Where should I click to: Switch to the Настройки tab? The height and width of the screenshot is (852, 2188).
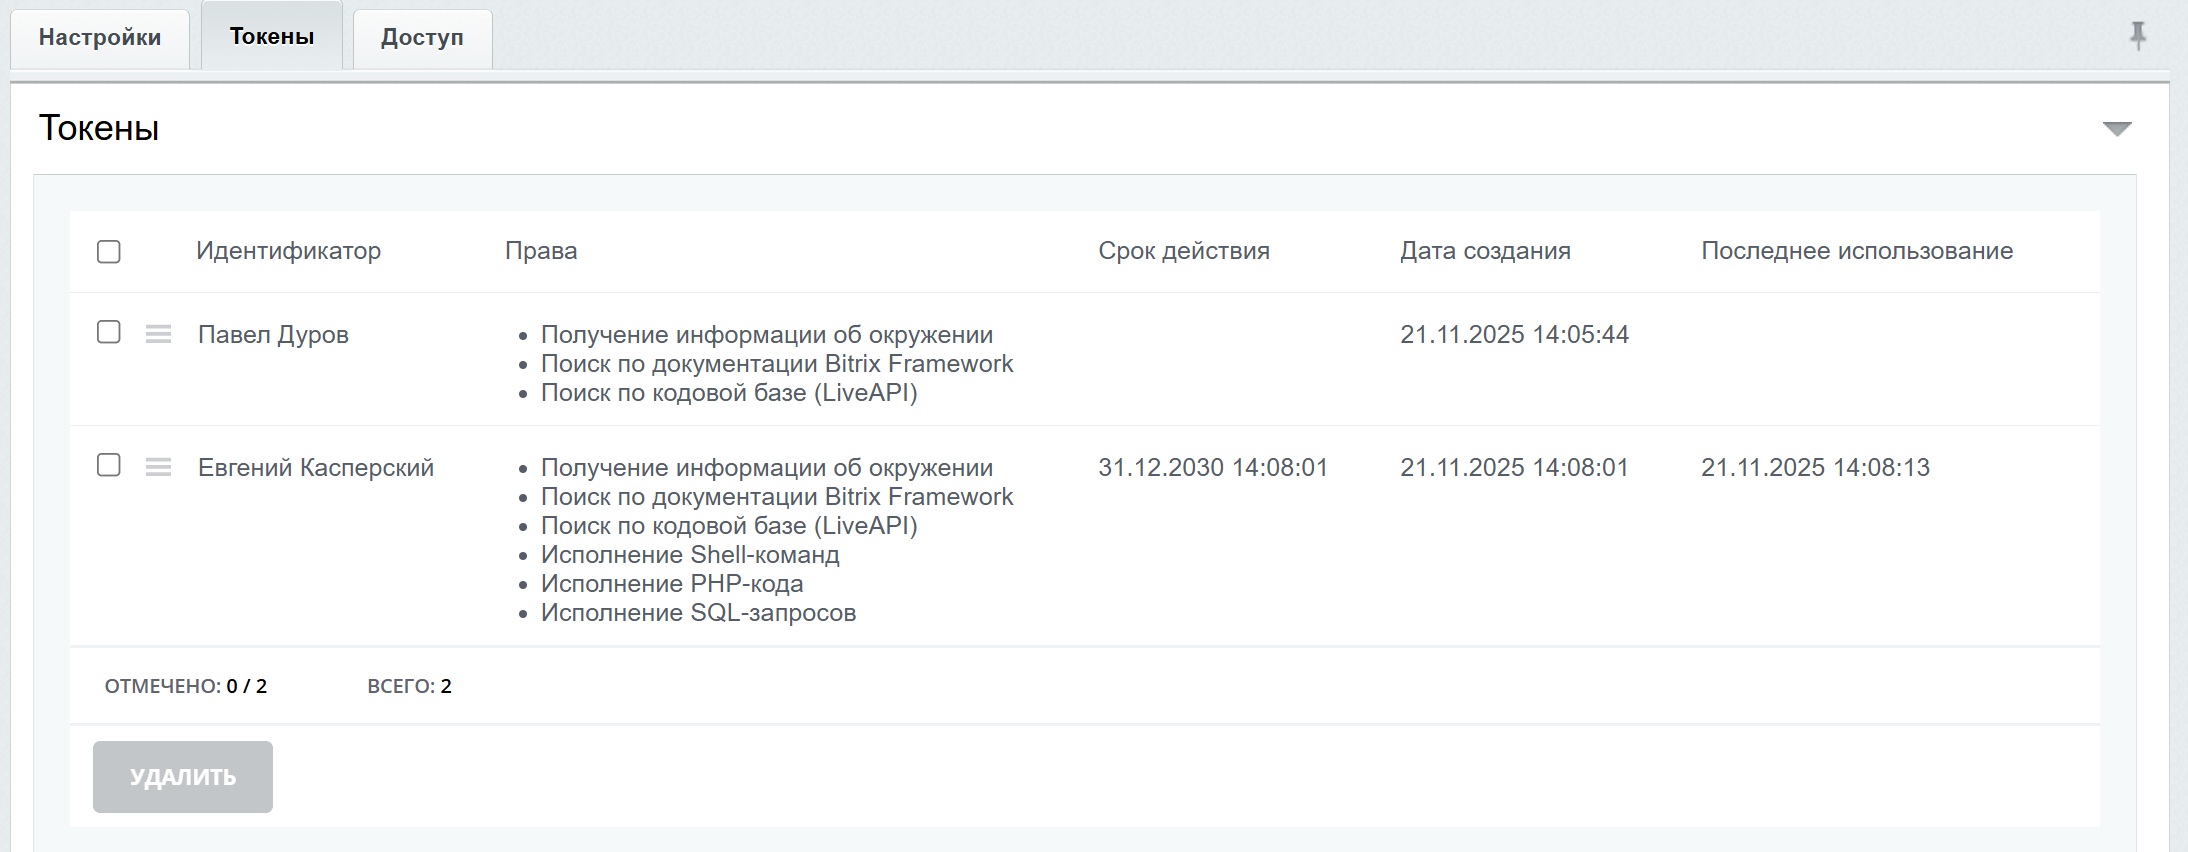click(100, 38)
